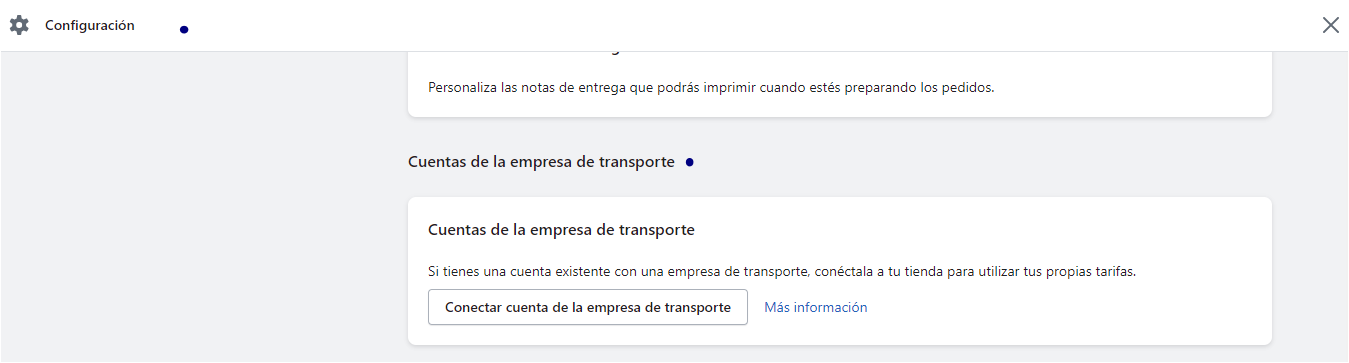
Task: Select the bold section heading above the transport card
Action: pos(542,162)
